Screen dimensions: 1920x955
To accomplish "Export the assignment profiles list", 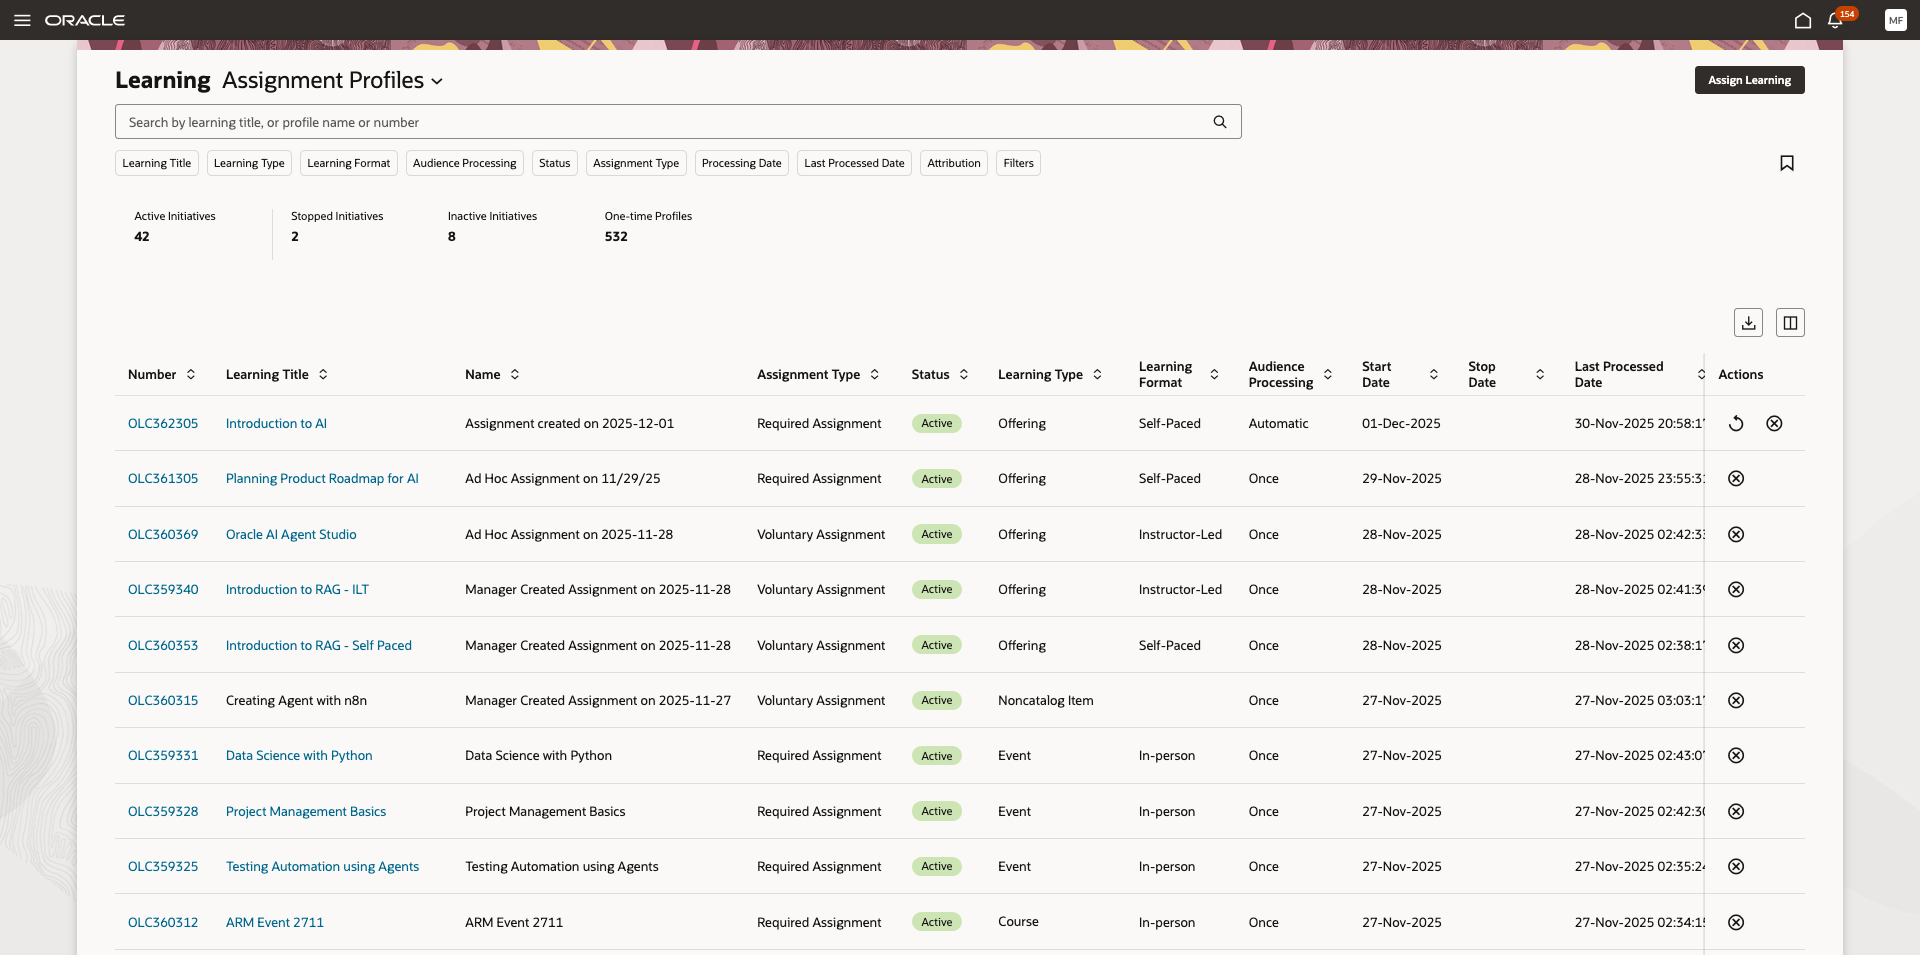I will (x=1748, y=322).
